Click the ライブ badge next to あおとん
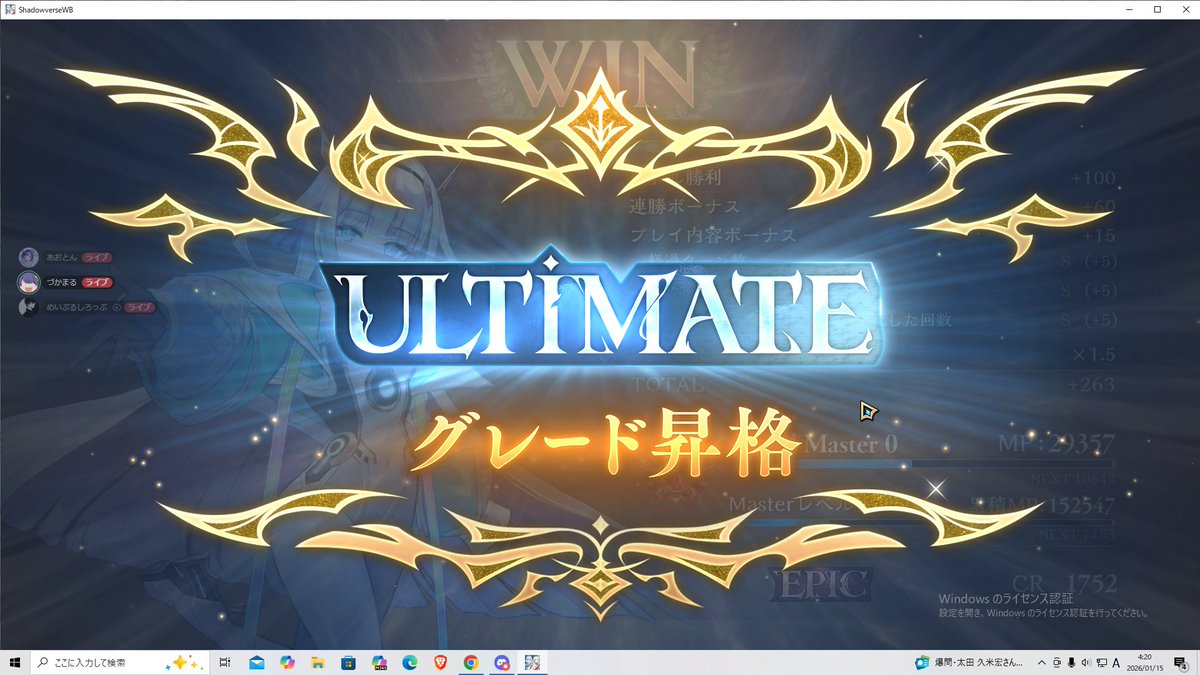 [96, 257]
